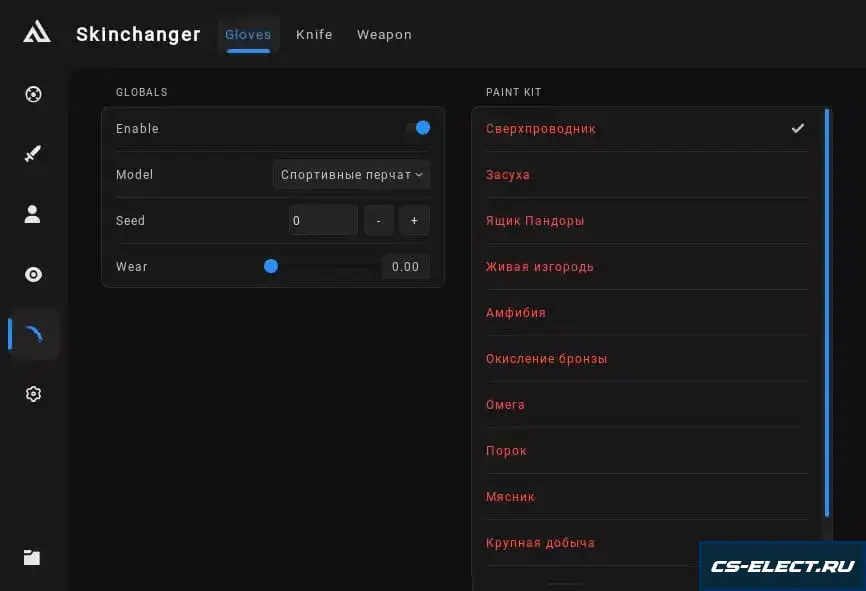Open the eye visuals sidebar section

(x=33, y=275)
